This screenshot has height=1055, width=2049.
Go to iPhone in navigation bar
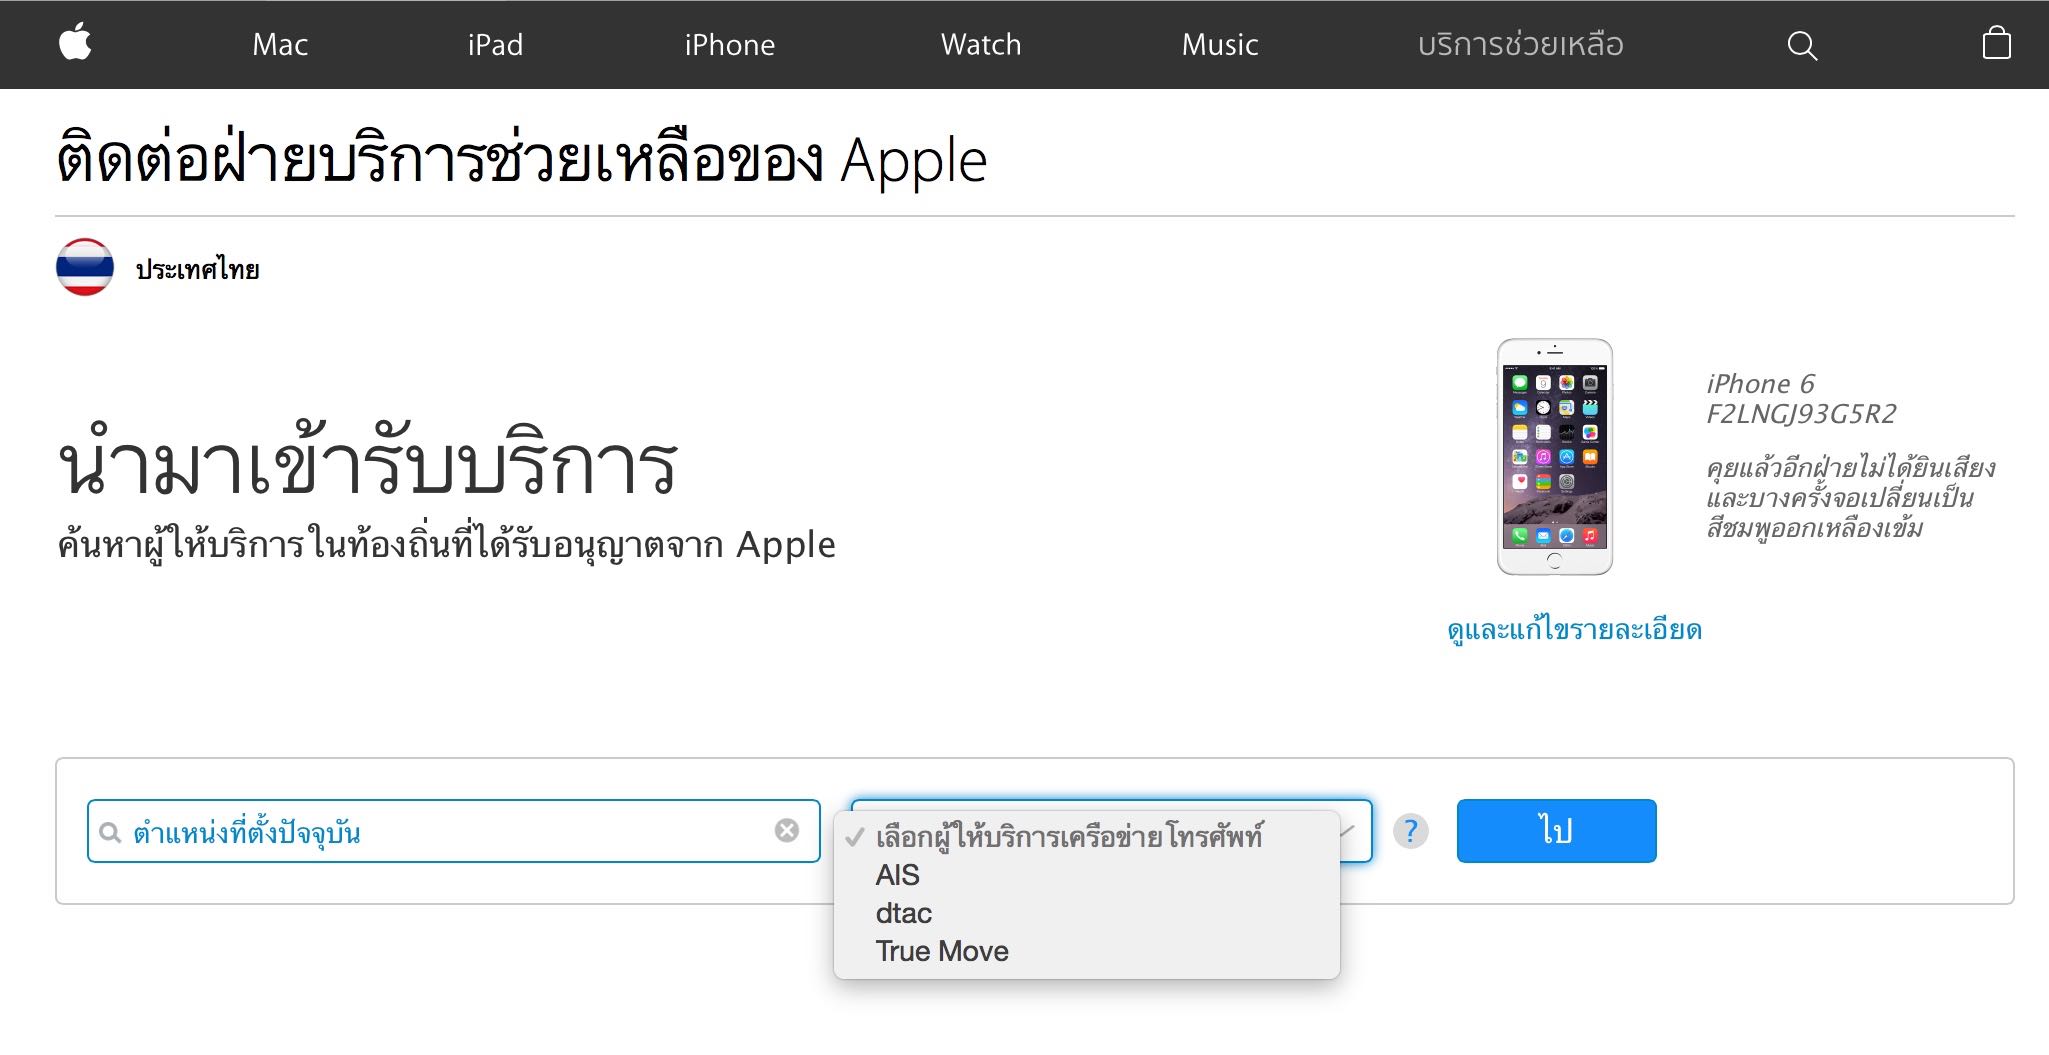(x=730, y=45)
